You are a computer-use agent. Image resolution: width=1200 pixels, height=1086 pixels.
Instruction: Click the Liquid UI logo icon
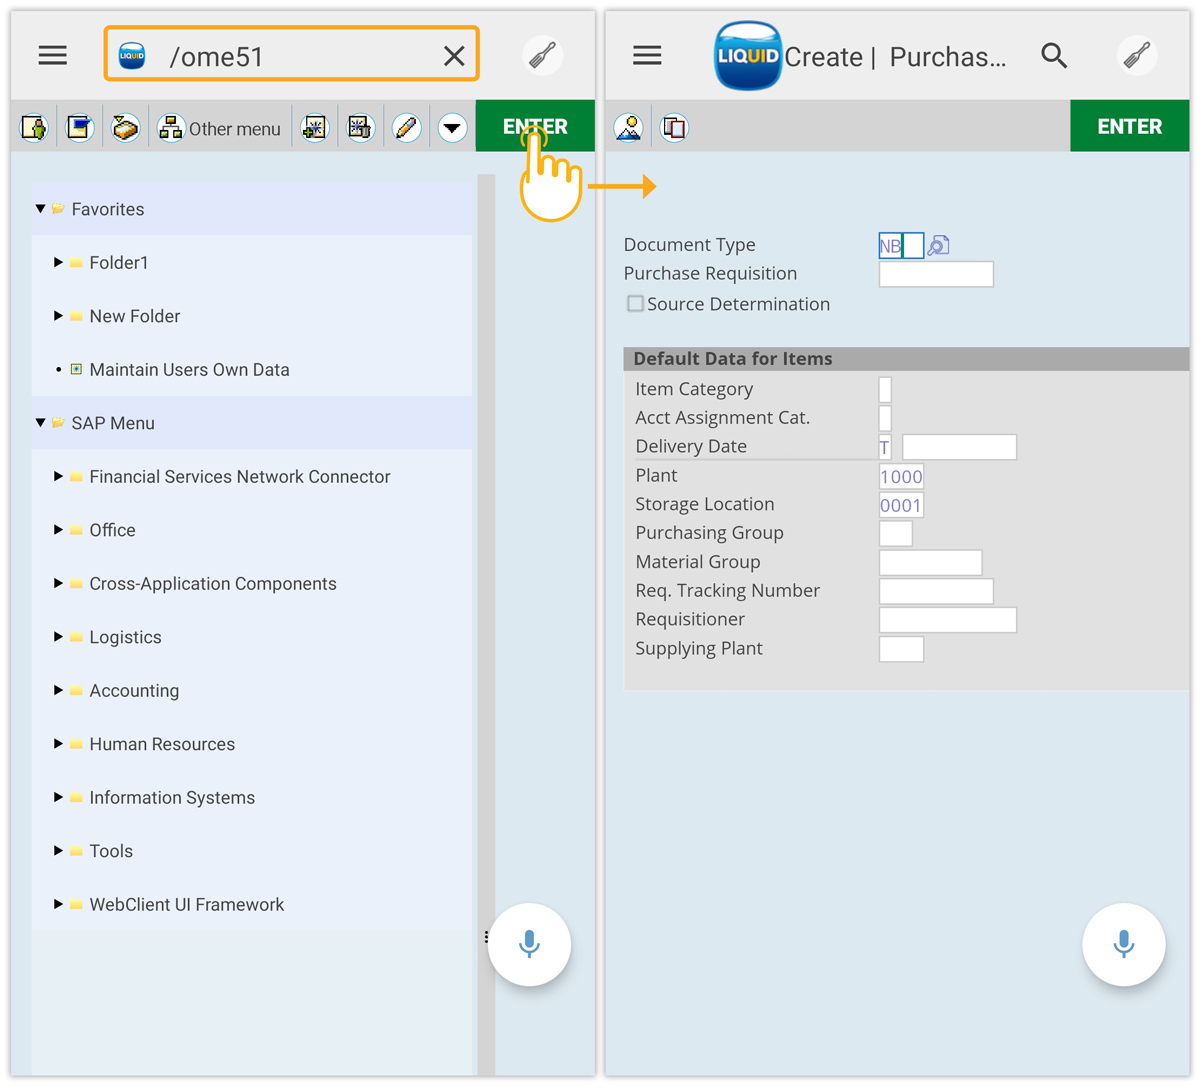pyautogui.click(x=748, y=56)
